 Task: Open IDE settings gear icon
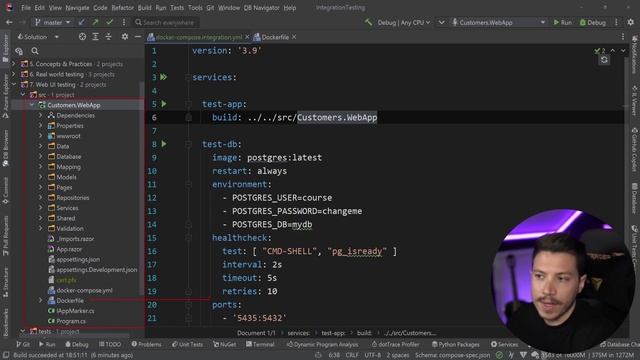click(631, 22)
